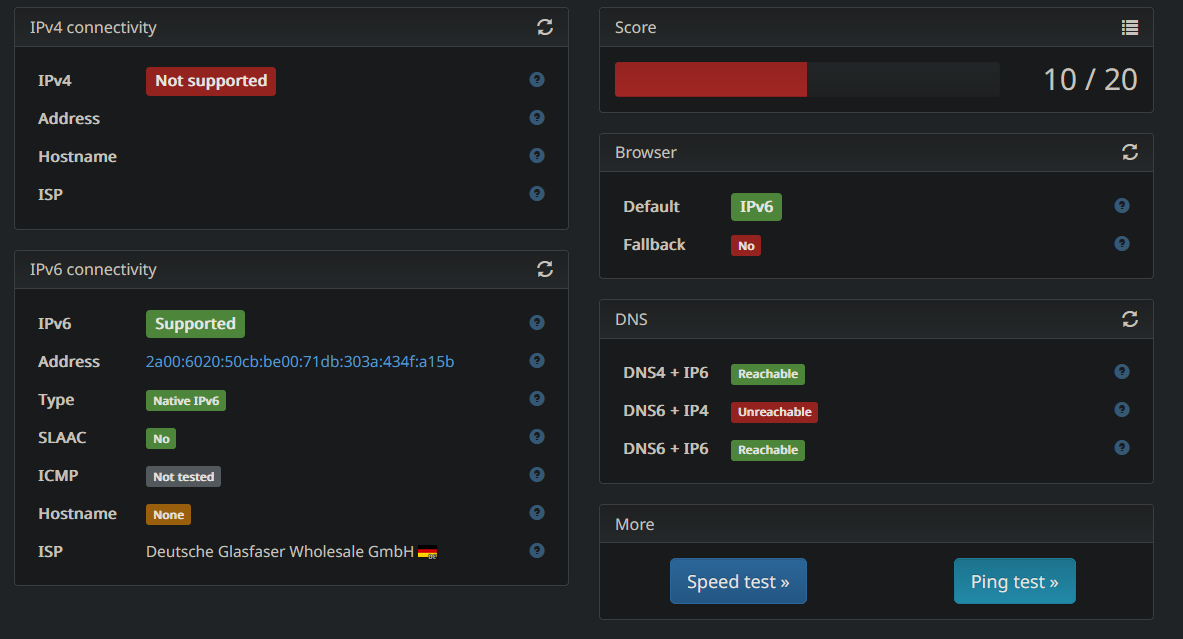
Task: Open the Speed test page
Action: (738, 581)
